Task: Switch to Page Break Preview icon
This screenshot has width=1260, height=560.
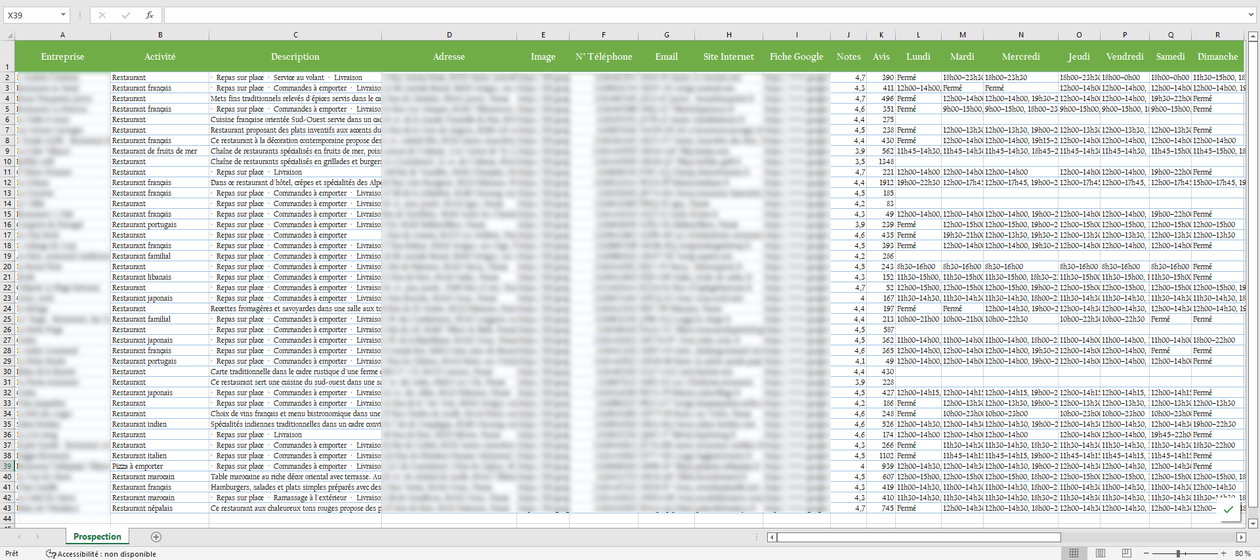Action: 1126,553
